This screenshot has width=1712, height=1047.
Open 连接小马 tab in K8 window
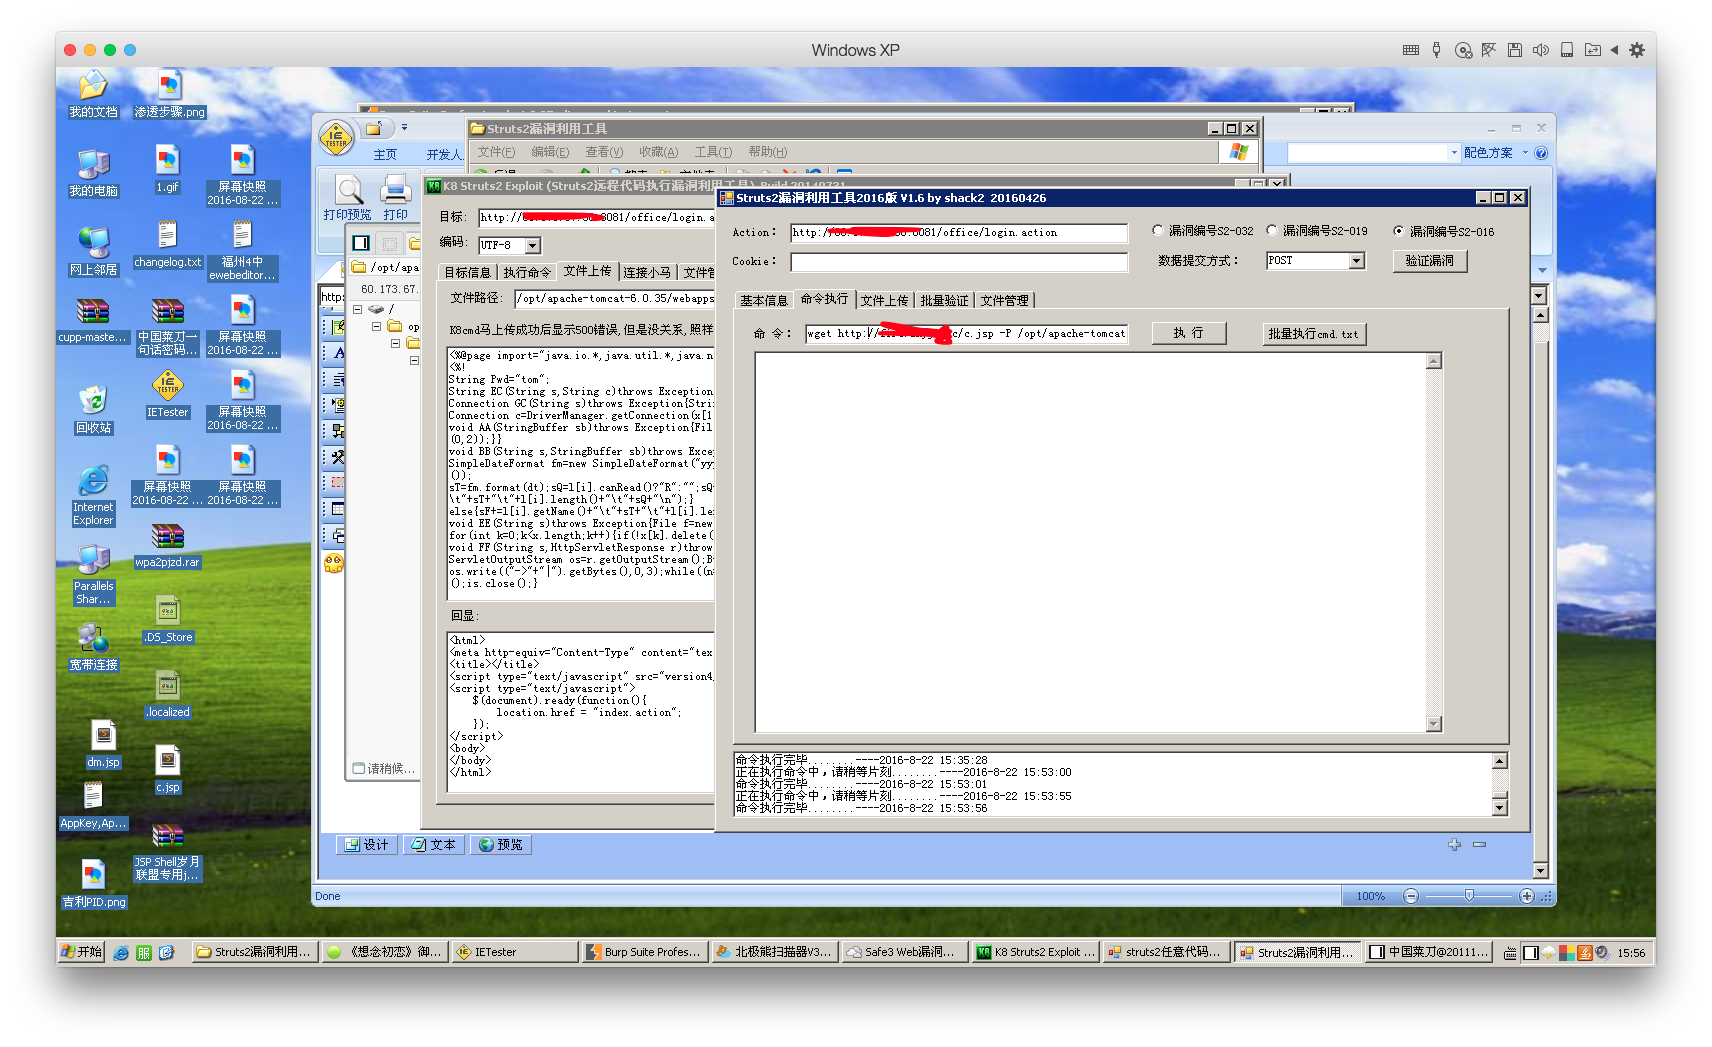[x=647, y=272]
